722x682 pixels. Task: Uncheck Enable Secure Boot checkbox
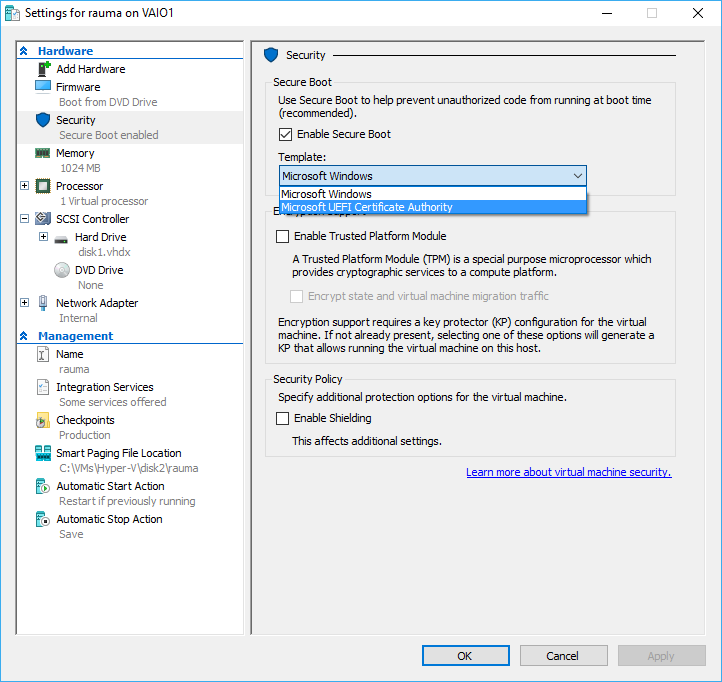(285, 134)
